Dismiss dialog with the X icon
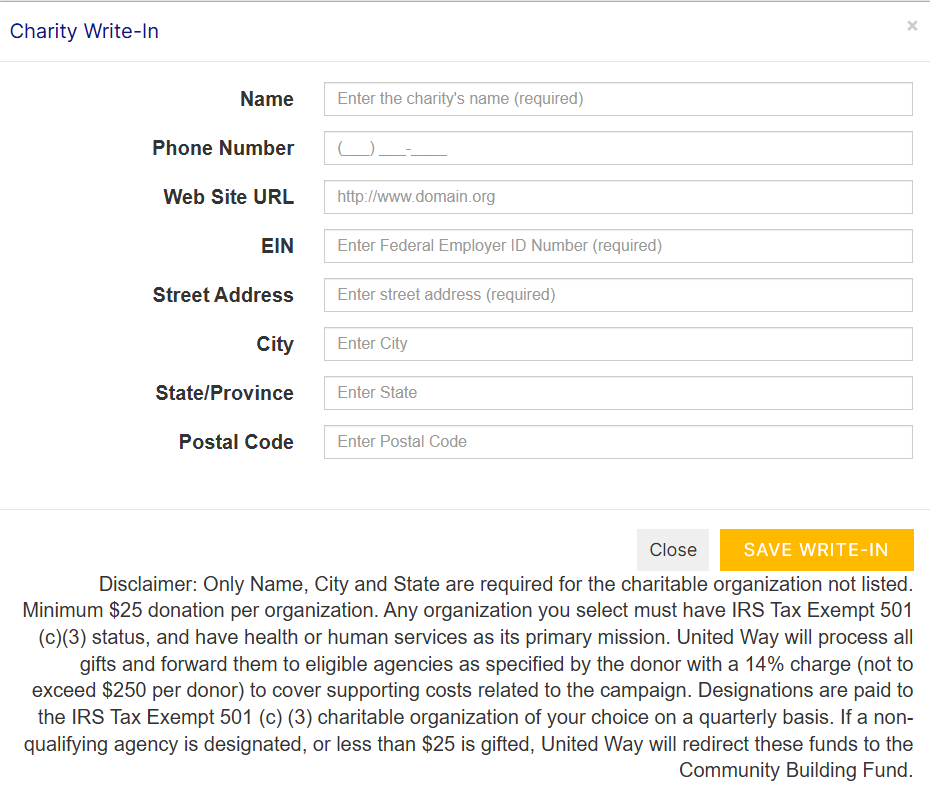 click(912, 26)
